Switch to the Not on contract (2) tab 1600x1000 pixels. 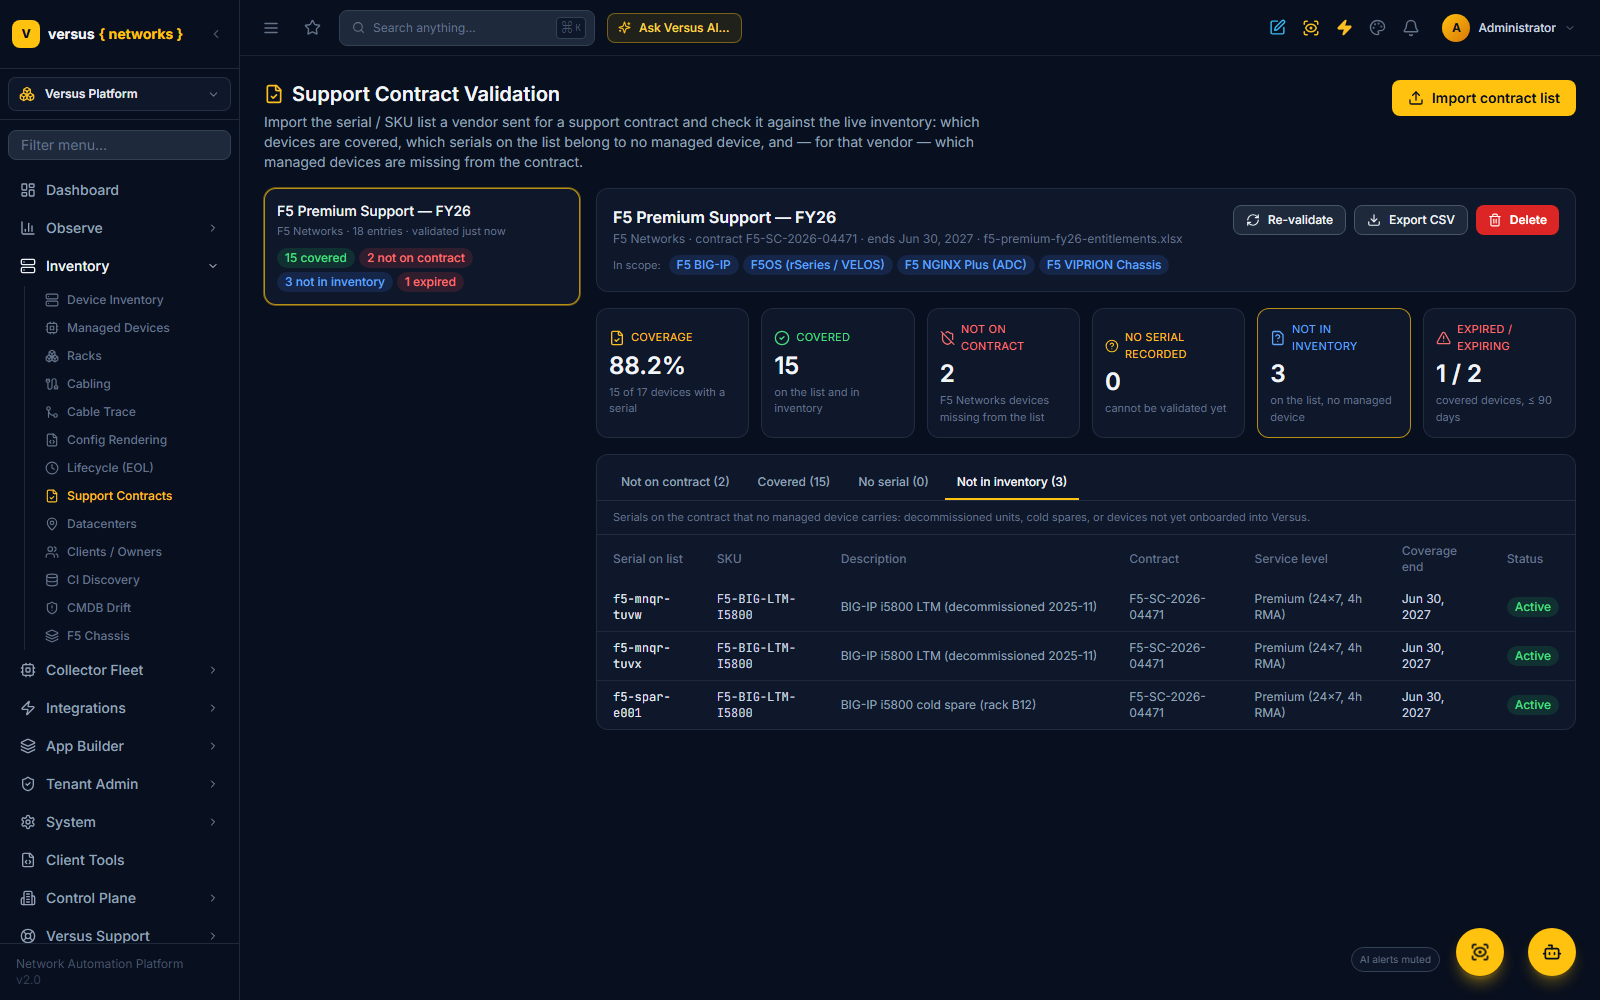pyautogui.click(x=675, y=482)
